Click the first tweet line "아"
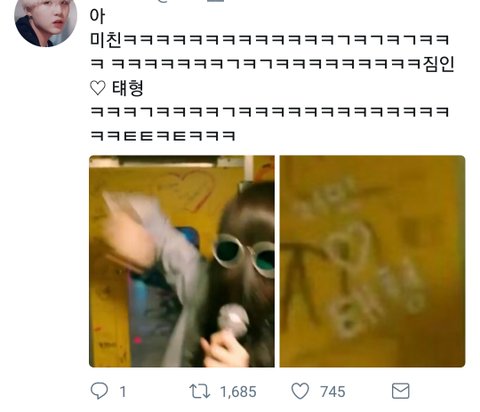Viewport: 480px width, 412px height. coord(97,16)
